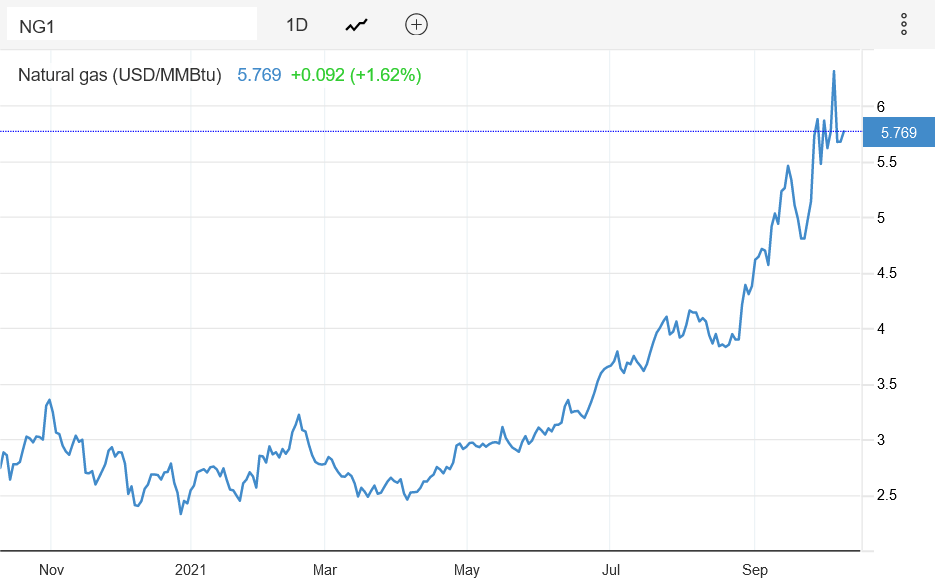Click the NG1 symbol search field
Image resolution: width=935 pixels, height=585 pixels.
[131, 25]
